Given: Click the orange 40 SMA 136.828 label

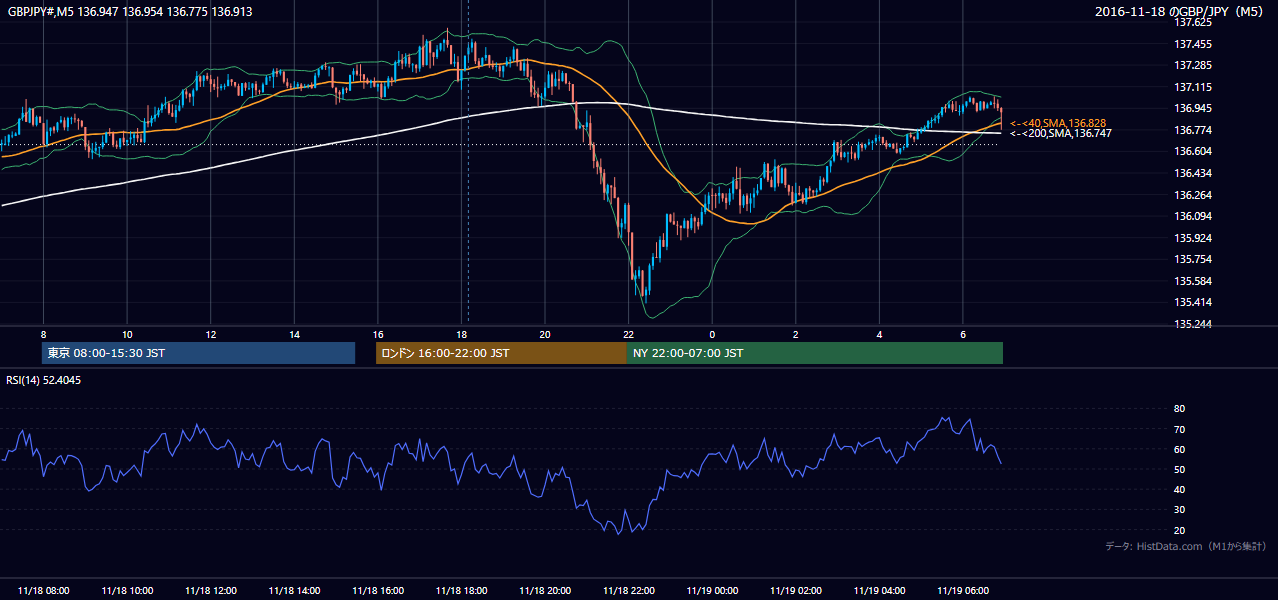Looking at the screenshot, I should point(1058,123).
